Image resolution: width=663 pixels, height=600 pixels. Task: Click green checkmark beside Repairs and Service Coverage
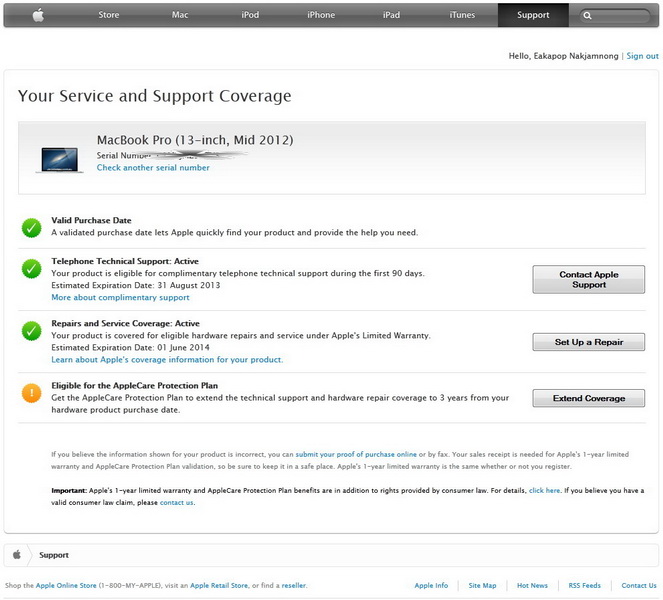pyautogui.click(x=32, y=331)
